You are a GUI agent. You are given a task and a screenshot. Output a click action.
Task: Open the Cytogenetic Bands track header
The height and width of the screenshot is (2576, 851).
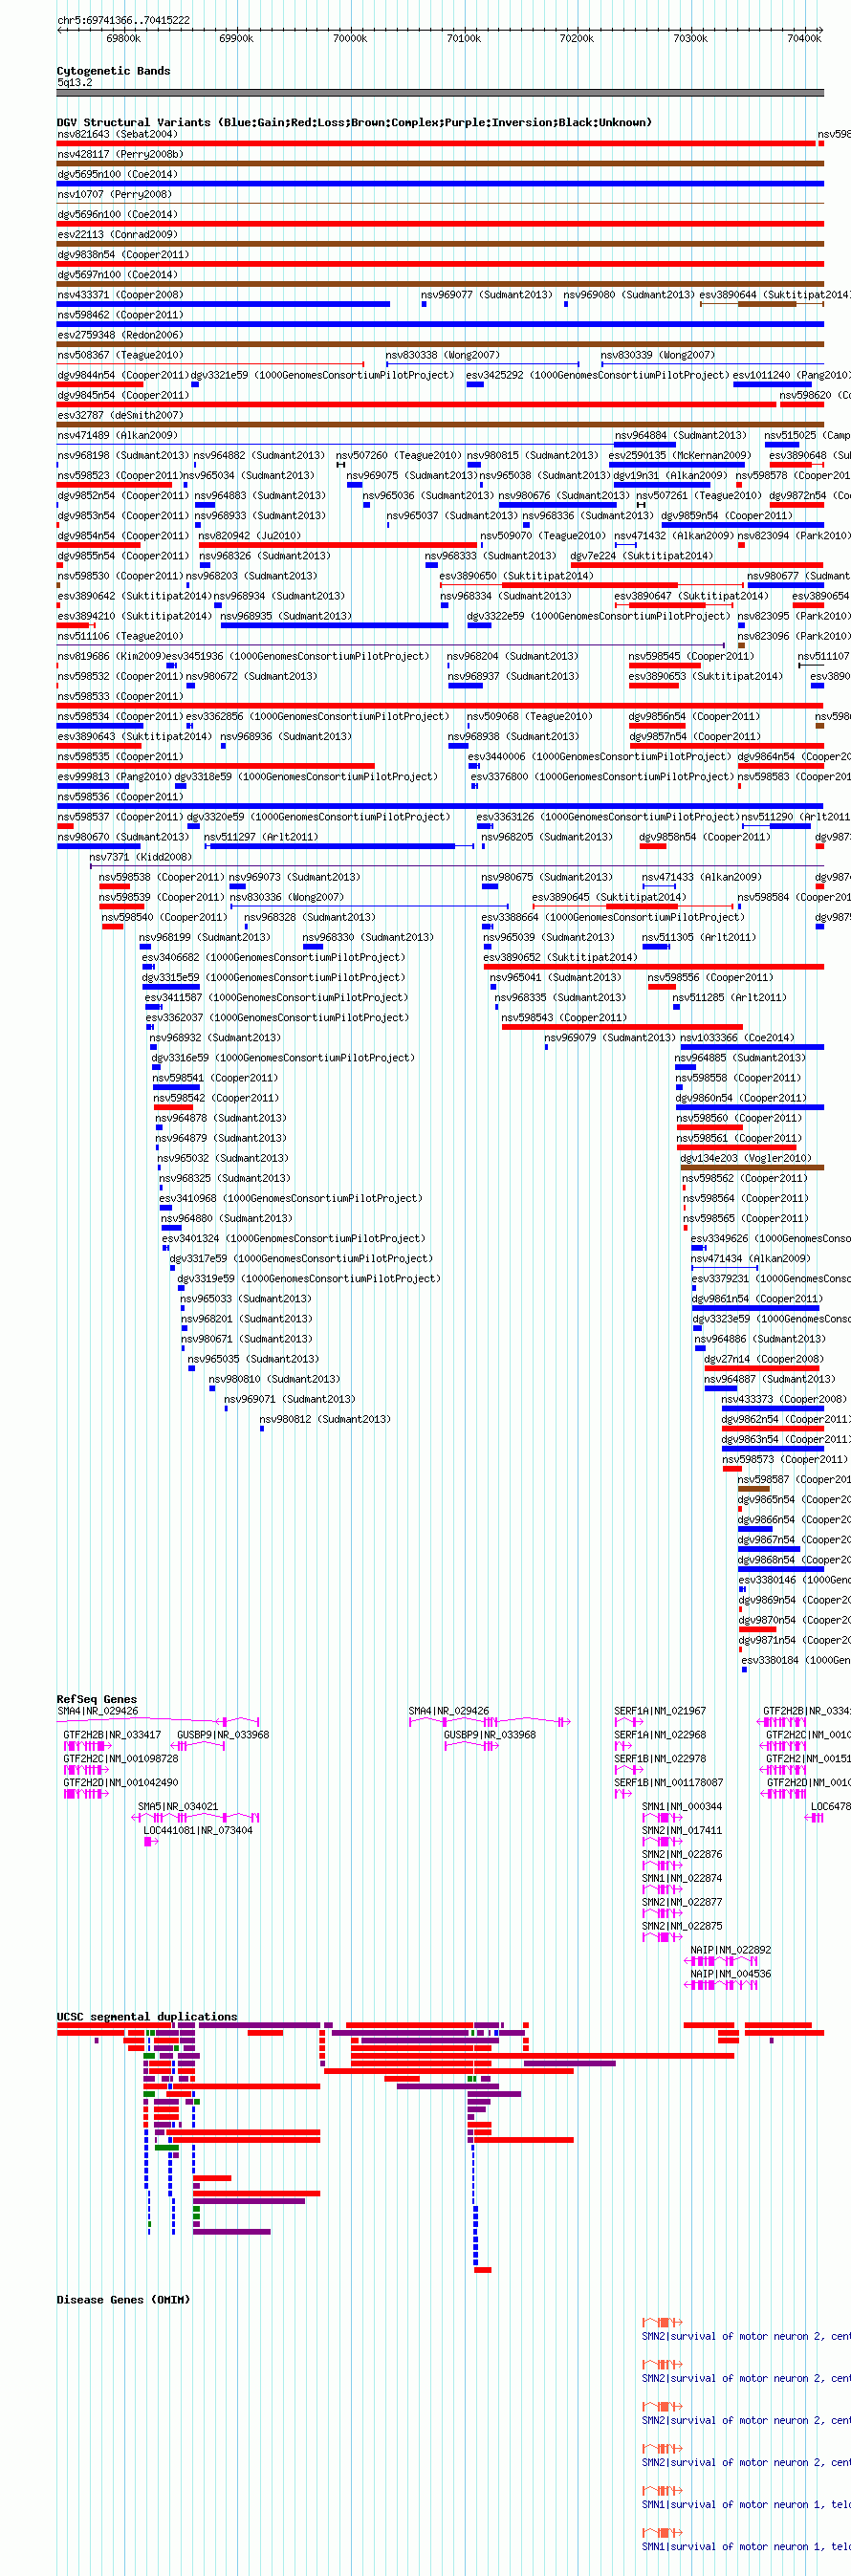113,71
